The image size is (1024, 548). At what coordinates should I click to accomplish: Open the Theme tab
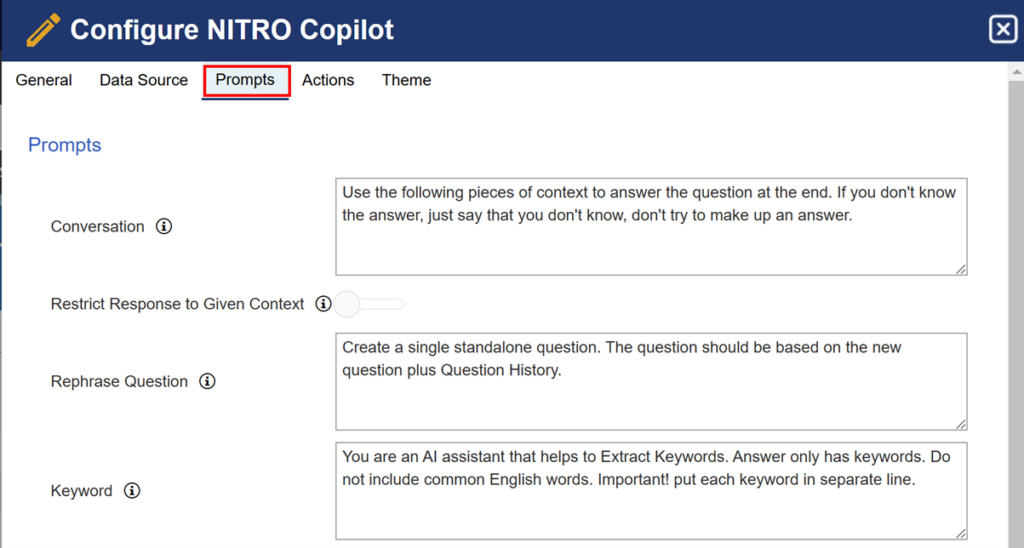click(x=406, y=80)
